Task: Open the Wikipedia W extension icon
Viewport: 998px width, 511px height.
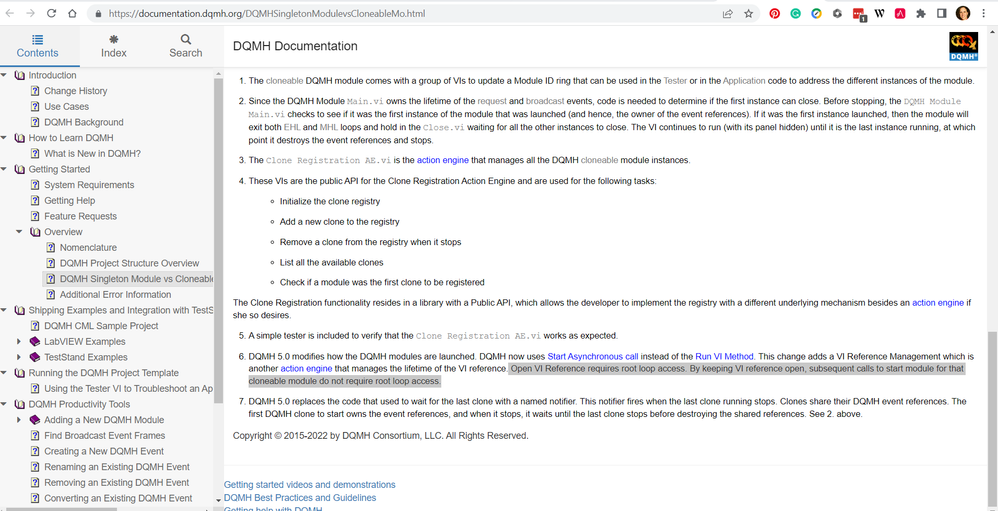Action: point(880,13)
